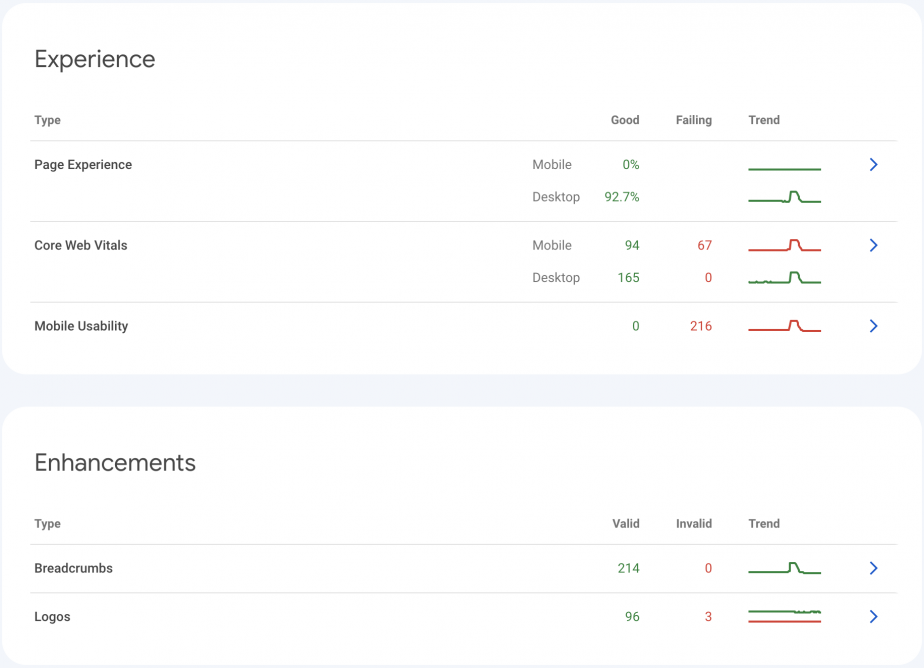Open the Page Experience row

463,181
